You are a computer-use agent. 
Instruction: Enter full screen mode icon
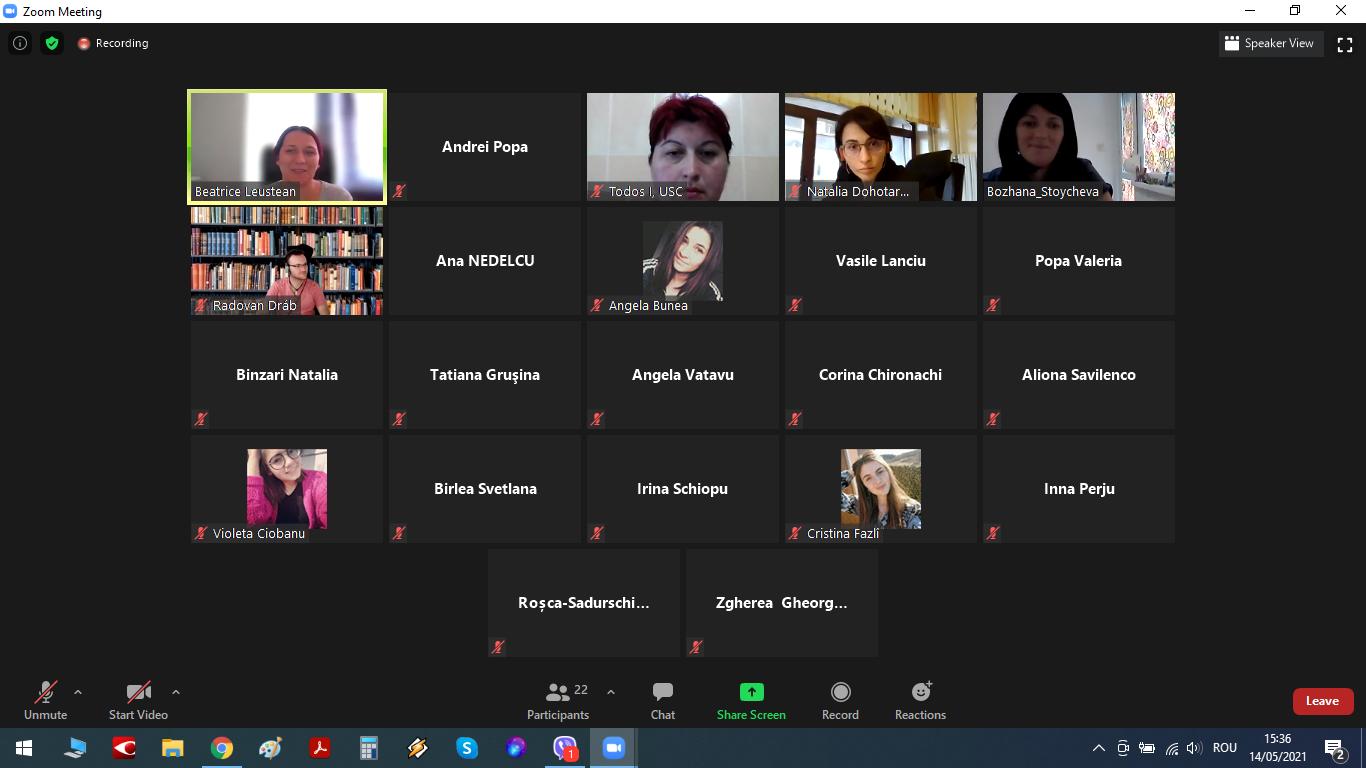point(1345,44)
